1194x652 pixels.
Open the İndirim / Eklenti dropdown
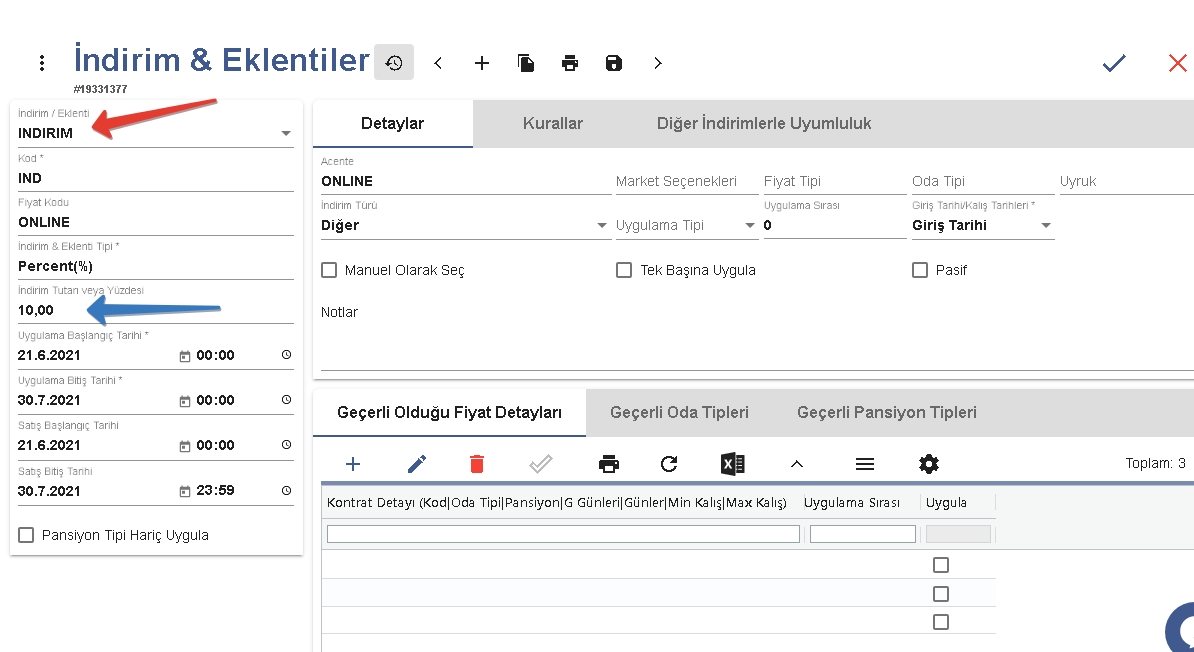point(285,133)
